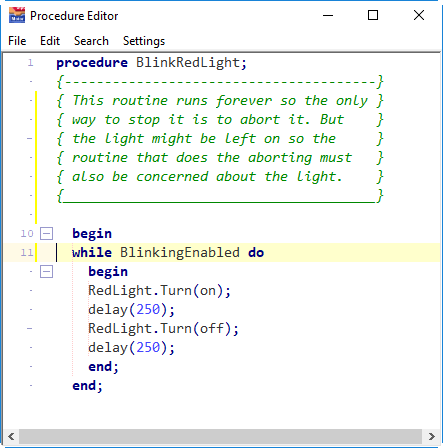The image size is (443, 448).
Task: Click the right scroll arrow
Action: (432, 436)
